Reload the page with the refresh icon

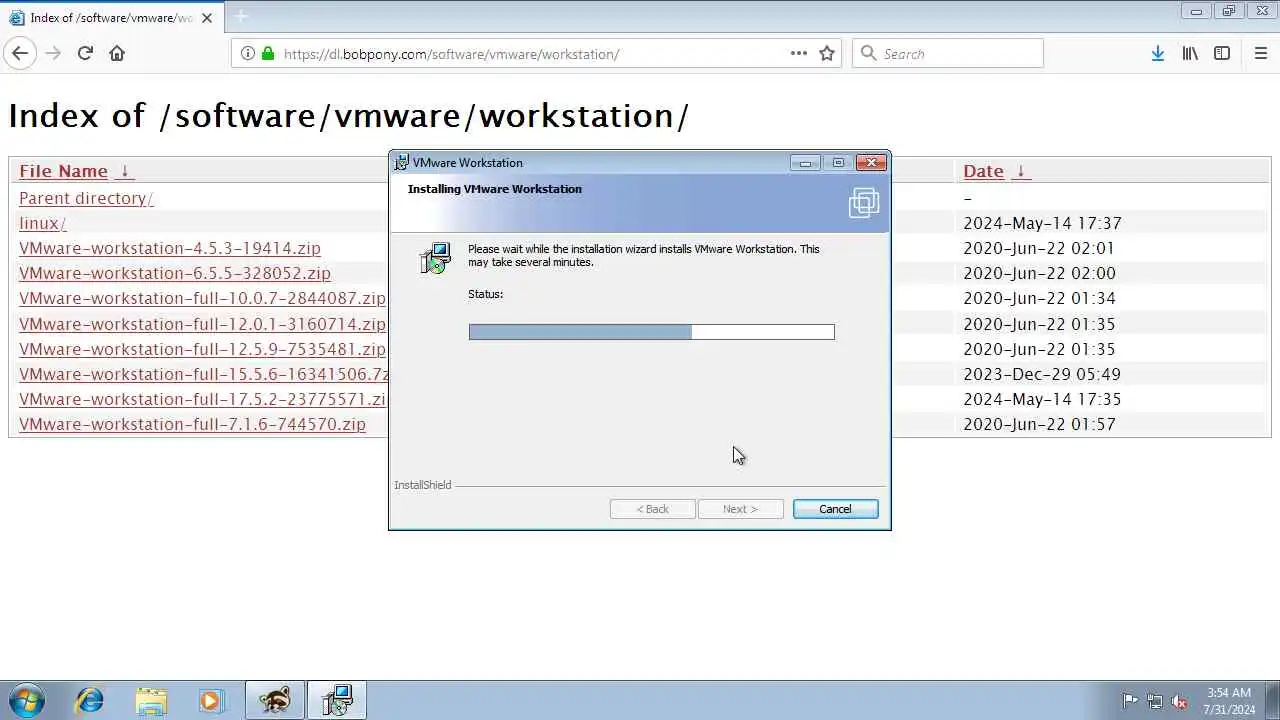coord(85,54)
